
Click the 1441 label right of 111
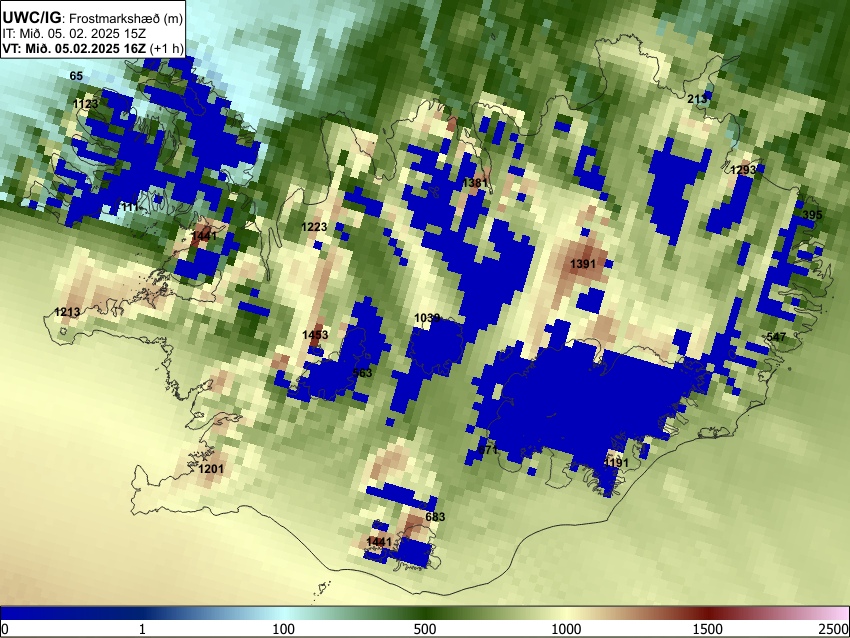click(204, 236)
